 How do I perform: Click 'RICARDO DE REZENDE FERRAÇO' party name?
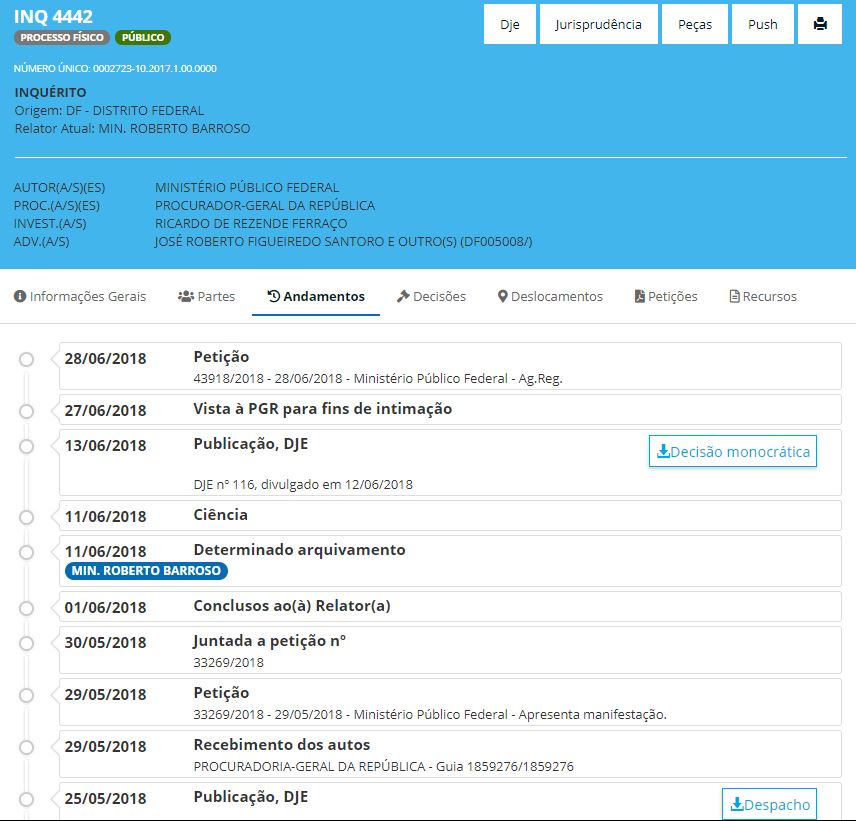click(x=251, y=223)
